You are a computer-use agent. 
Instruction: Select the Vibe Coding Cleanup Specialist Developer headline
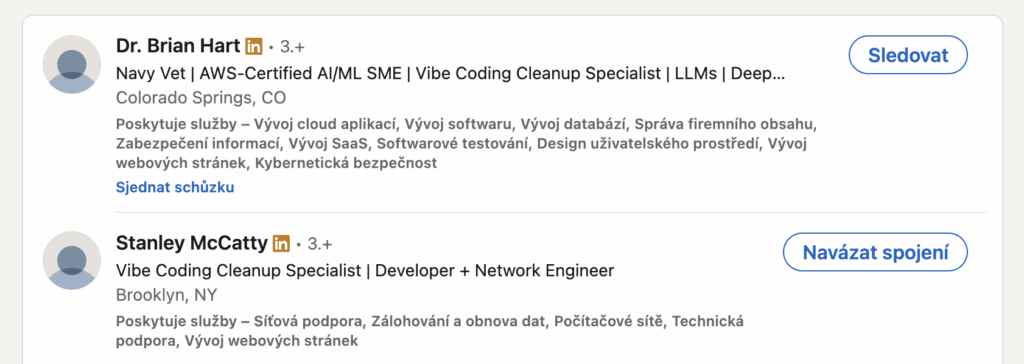(x=365, y=271)
